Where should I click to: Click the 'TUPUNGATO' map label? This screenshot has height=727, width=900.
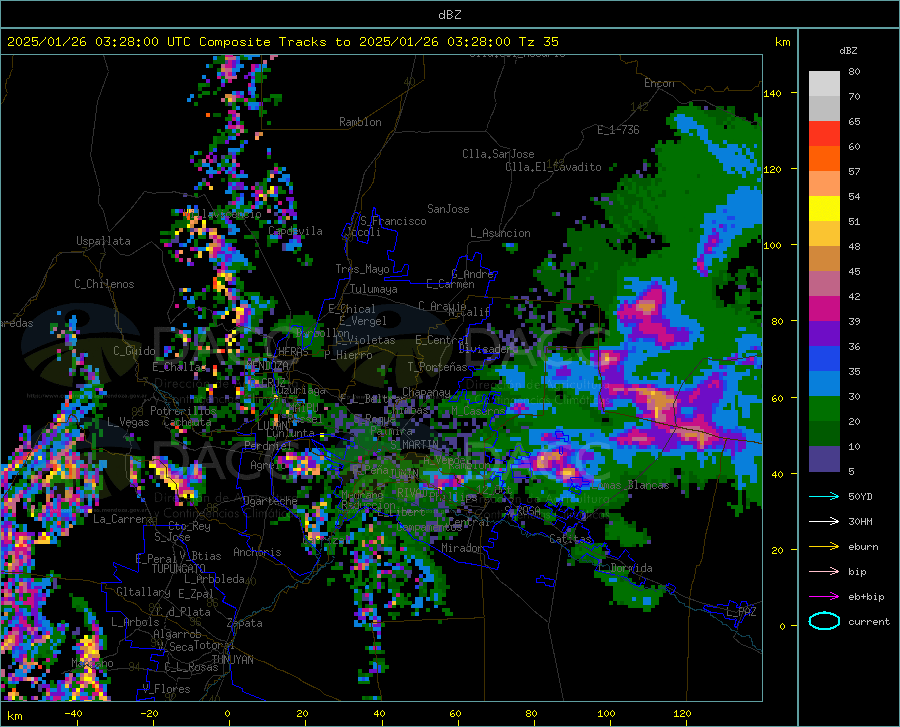coord(179,569)
